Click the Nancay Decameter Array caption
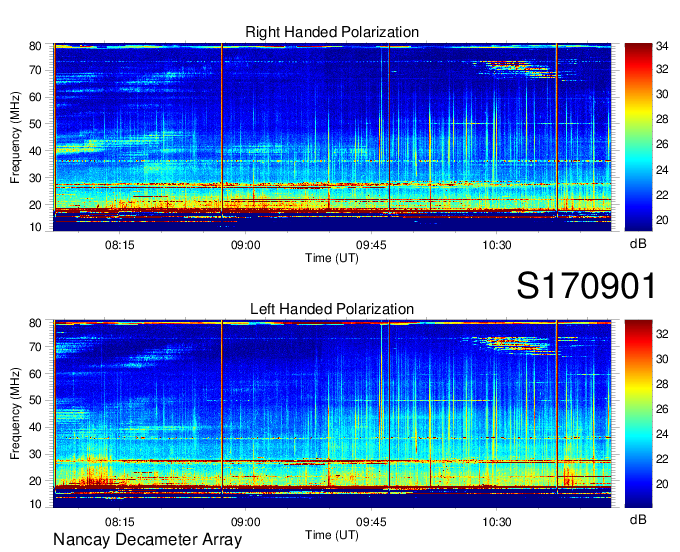 point(147,540)
